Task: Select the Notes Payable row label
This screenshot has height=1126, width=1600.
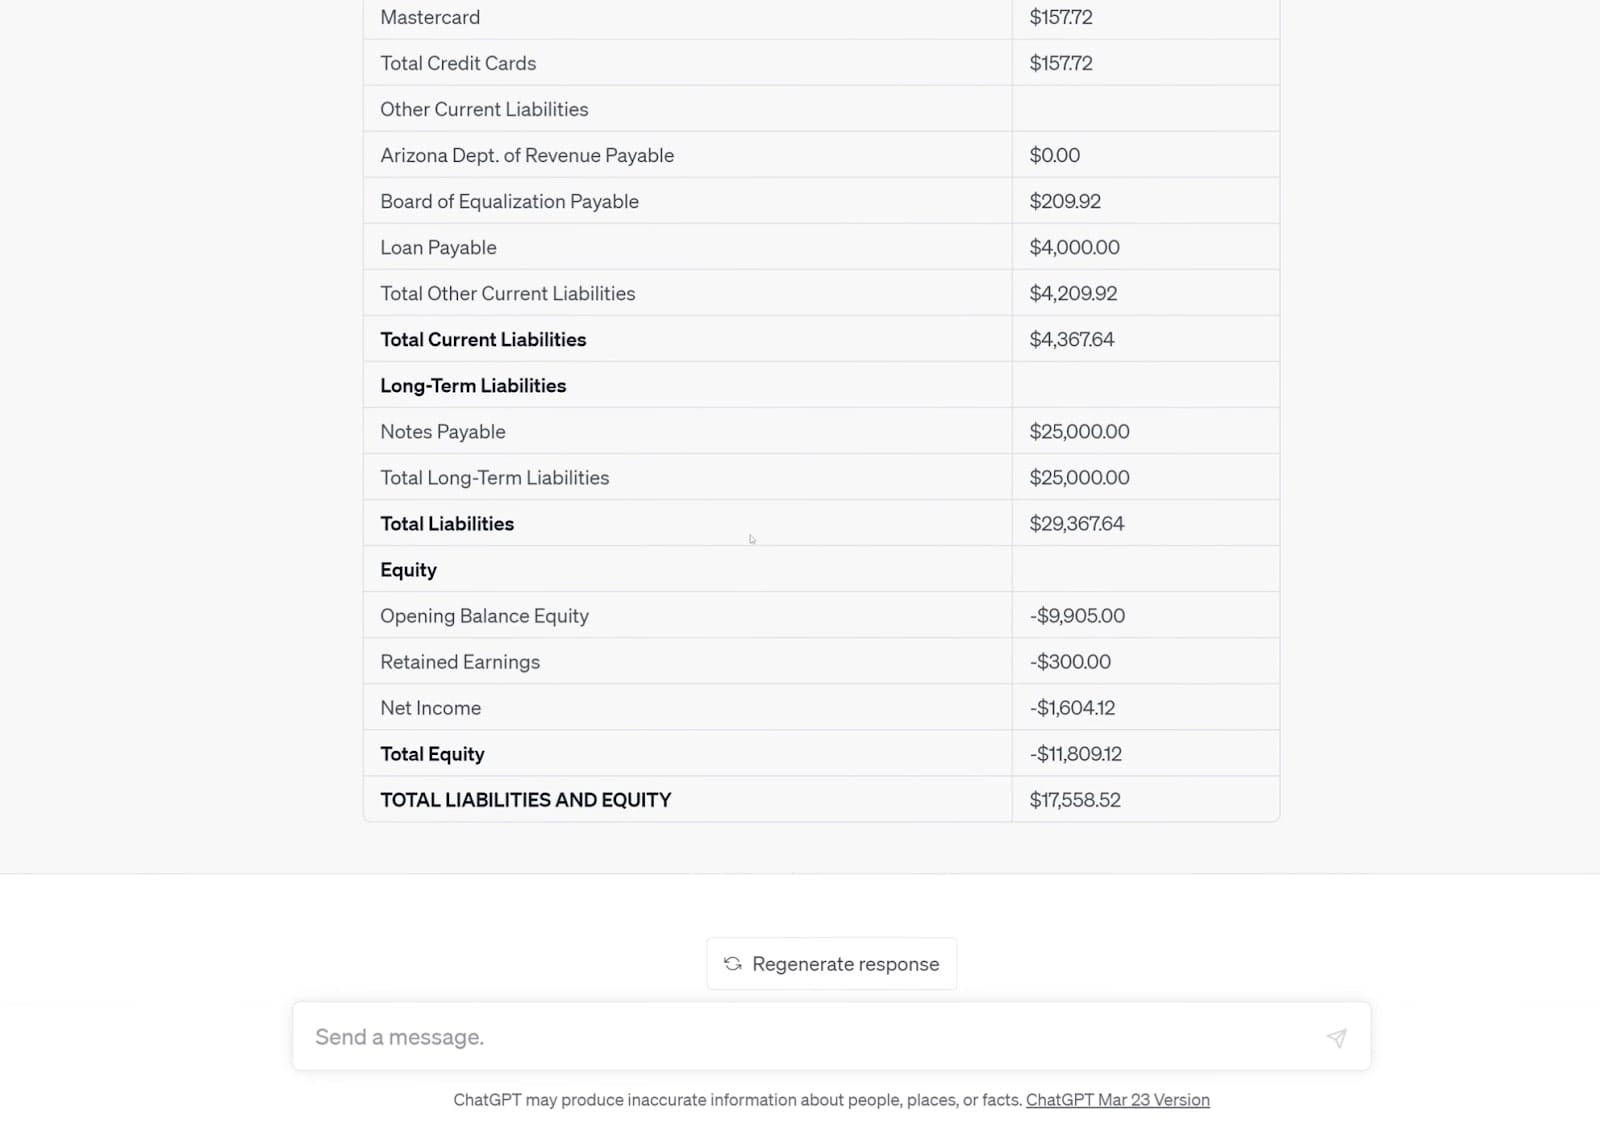Action: [443, 431]
